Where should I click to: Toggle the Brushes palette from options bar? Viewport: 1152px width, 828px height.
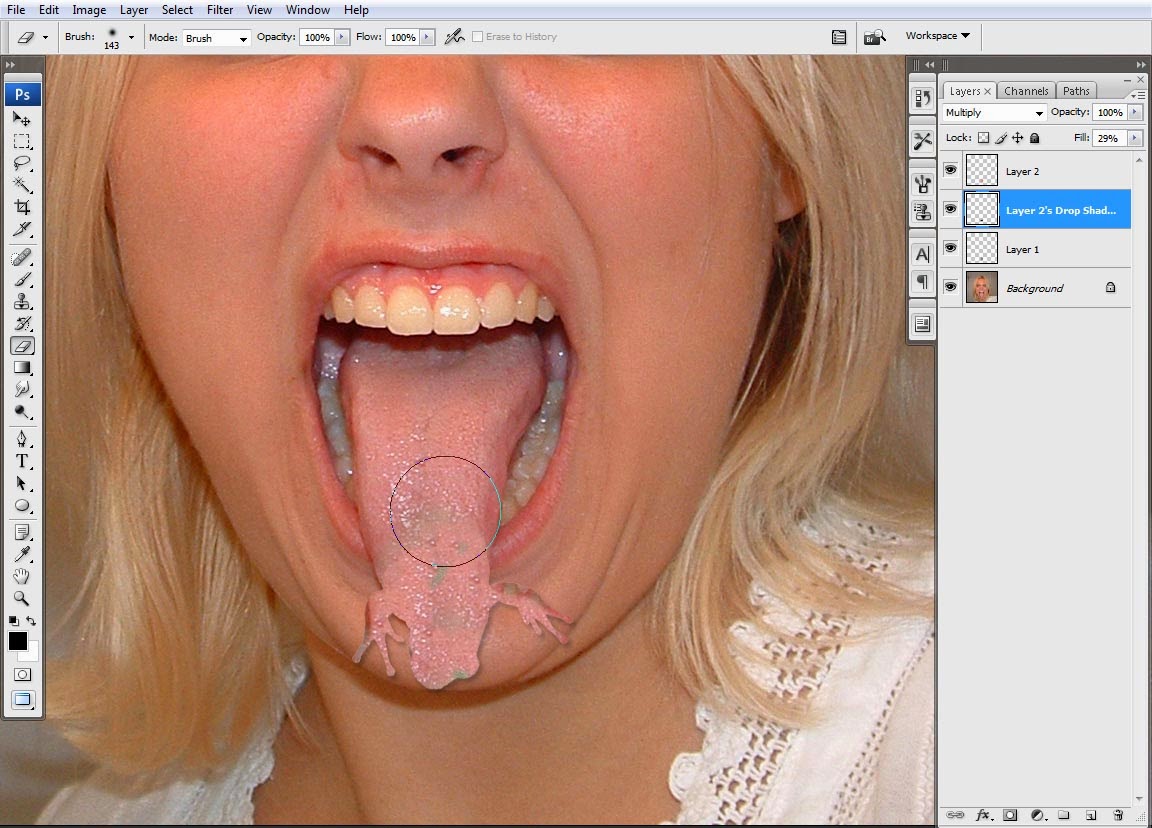839,37
